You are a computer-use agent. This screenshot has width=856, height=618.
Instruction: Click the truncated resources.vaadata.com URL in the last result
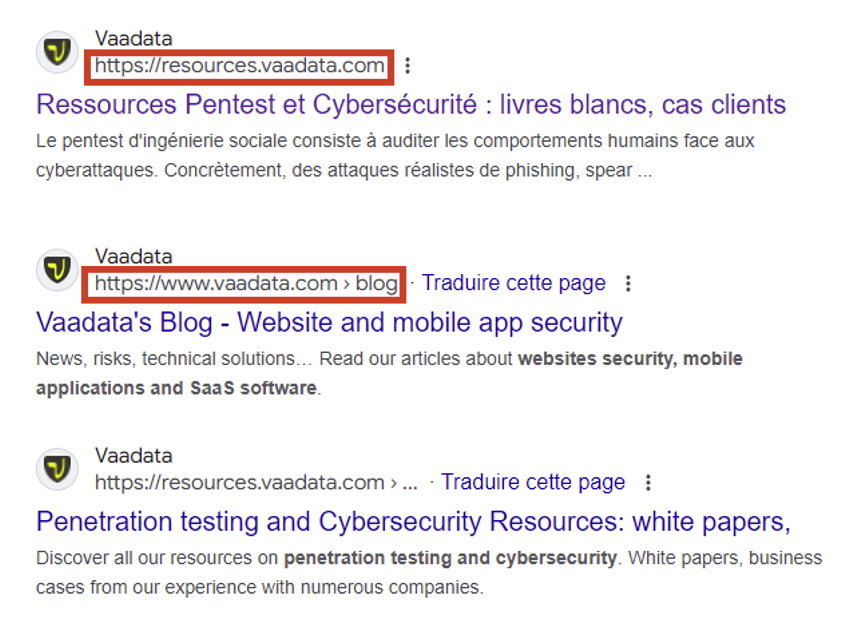coord(256,482)
